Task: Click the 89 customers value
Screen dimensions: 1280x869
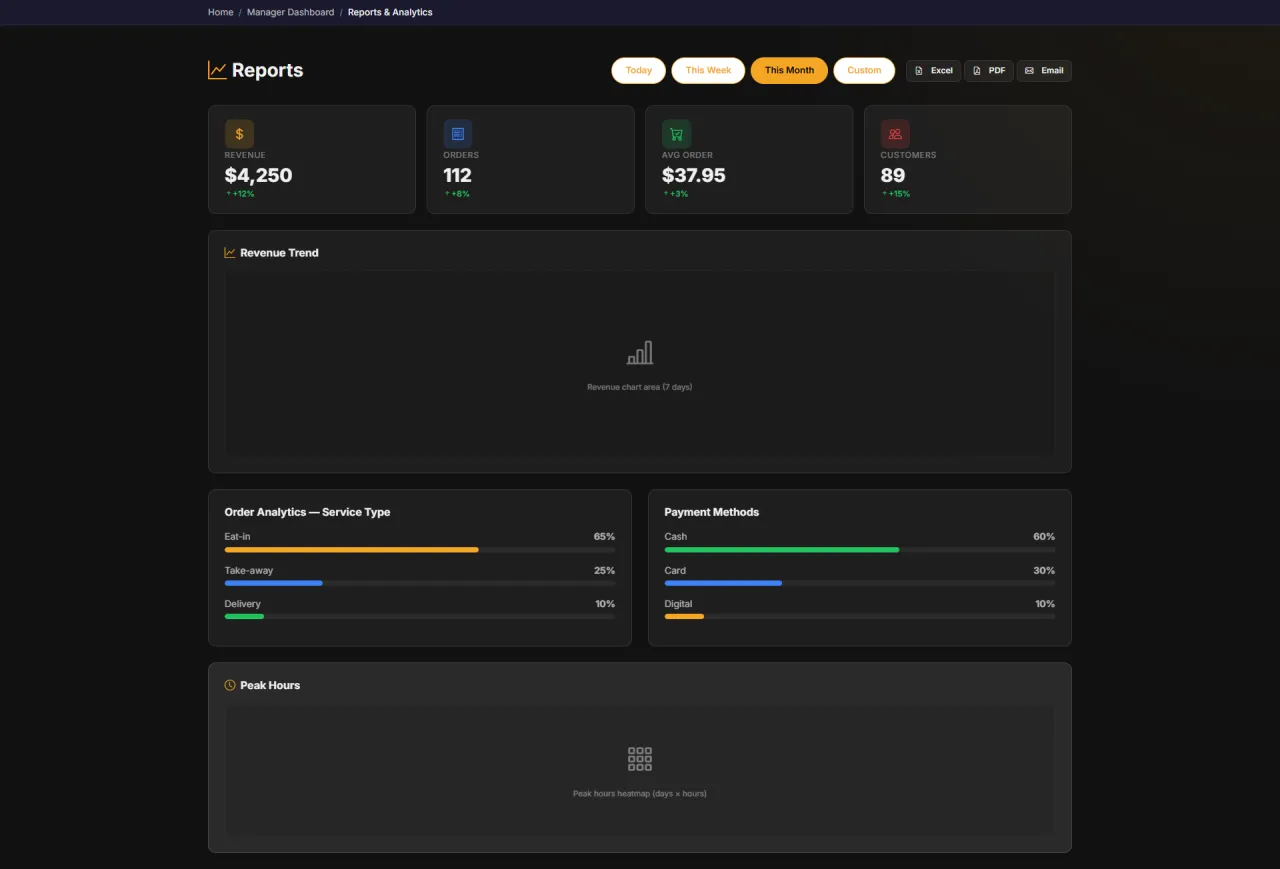Action: pyautogui.click(x=893, y=175)
